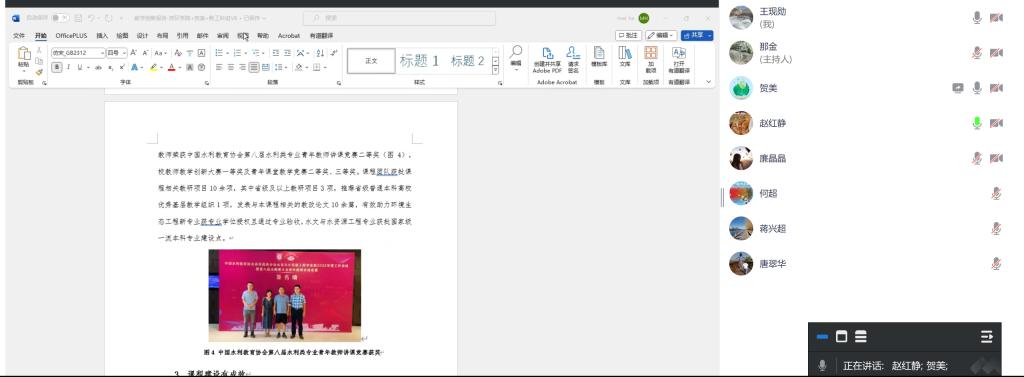
Task: Click the format painter brush icon
Action: tap(39, 72)
